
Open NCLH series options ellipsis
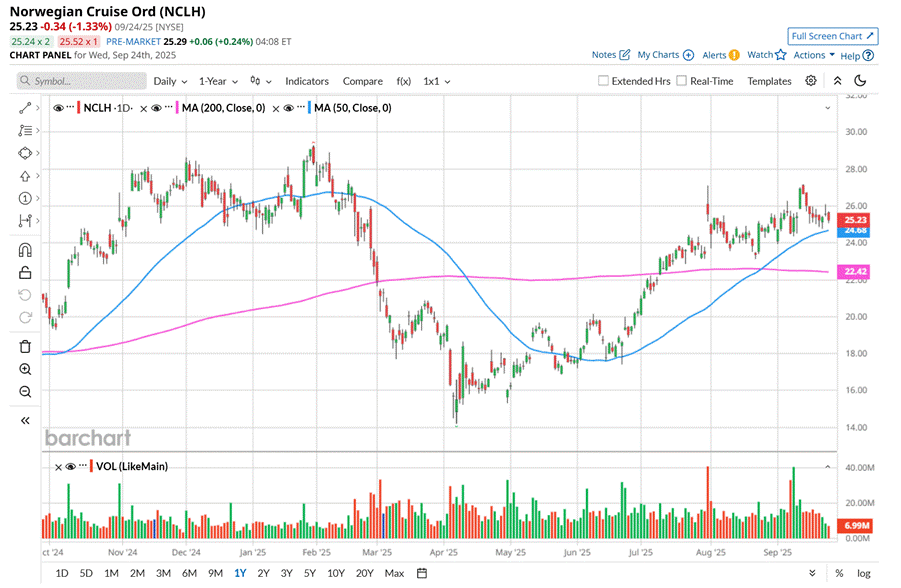(x=70, y=108)
